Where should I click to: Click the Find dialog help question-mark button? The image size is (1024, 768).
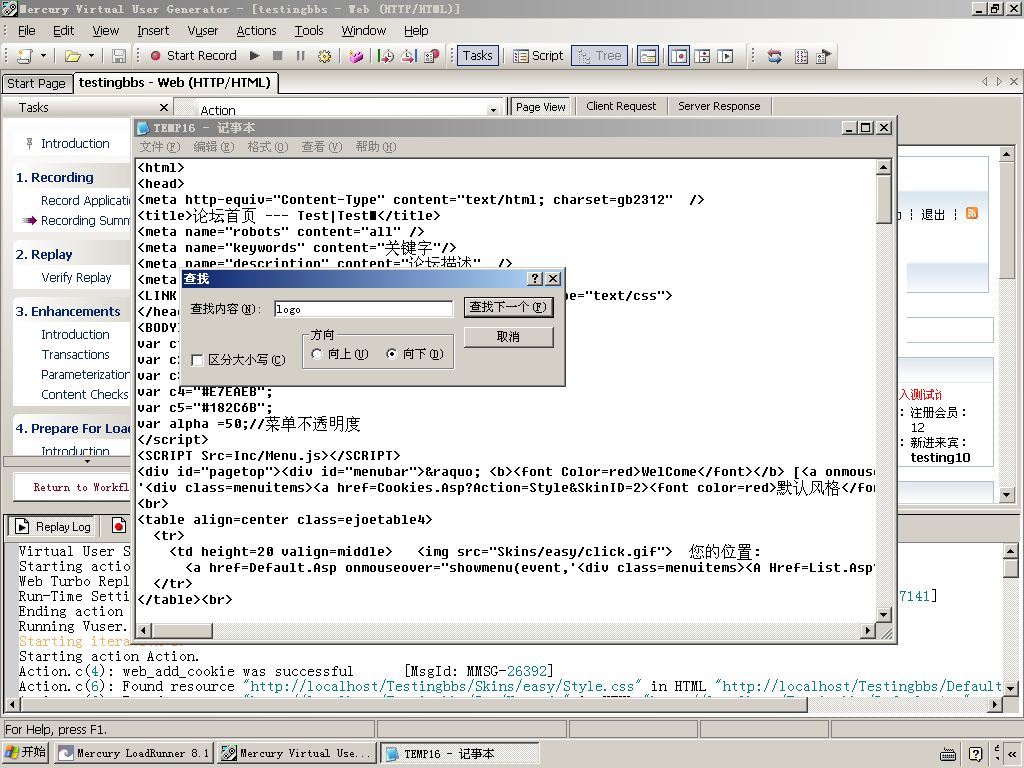pyautogui.click(x=535, y=279)
